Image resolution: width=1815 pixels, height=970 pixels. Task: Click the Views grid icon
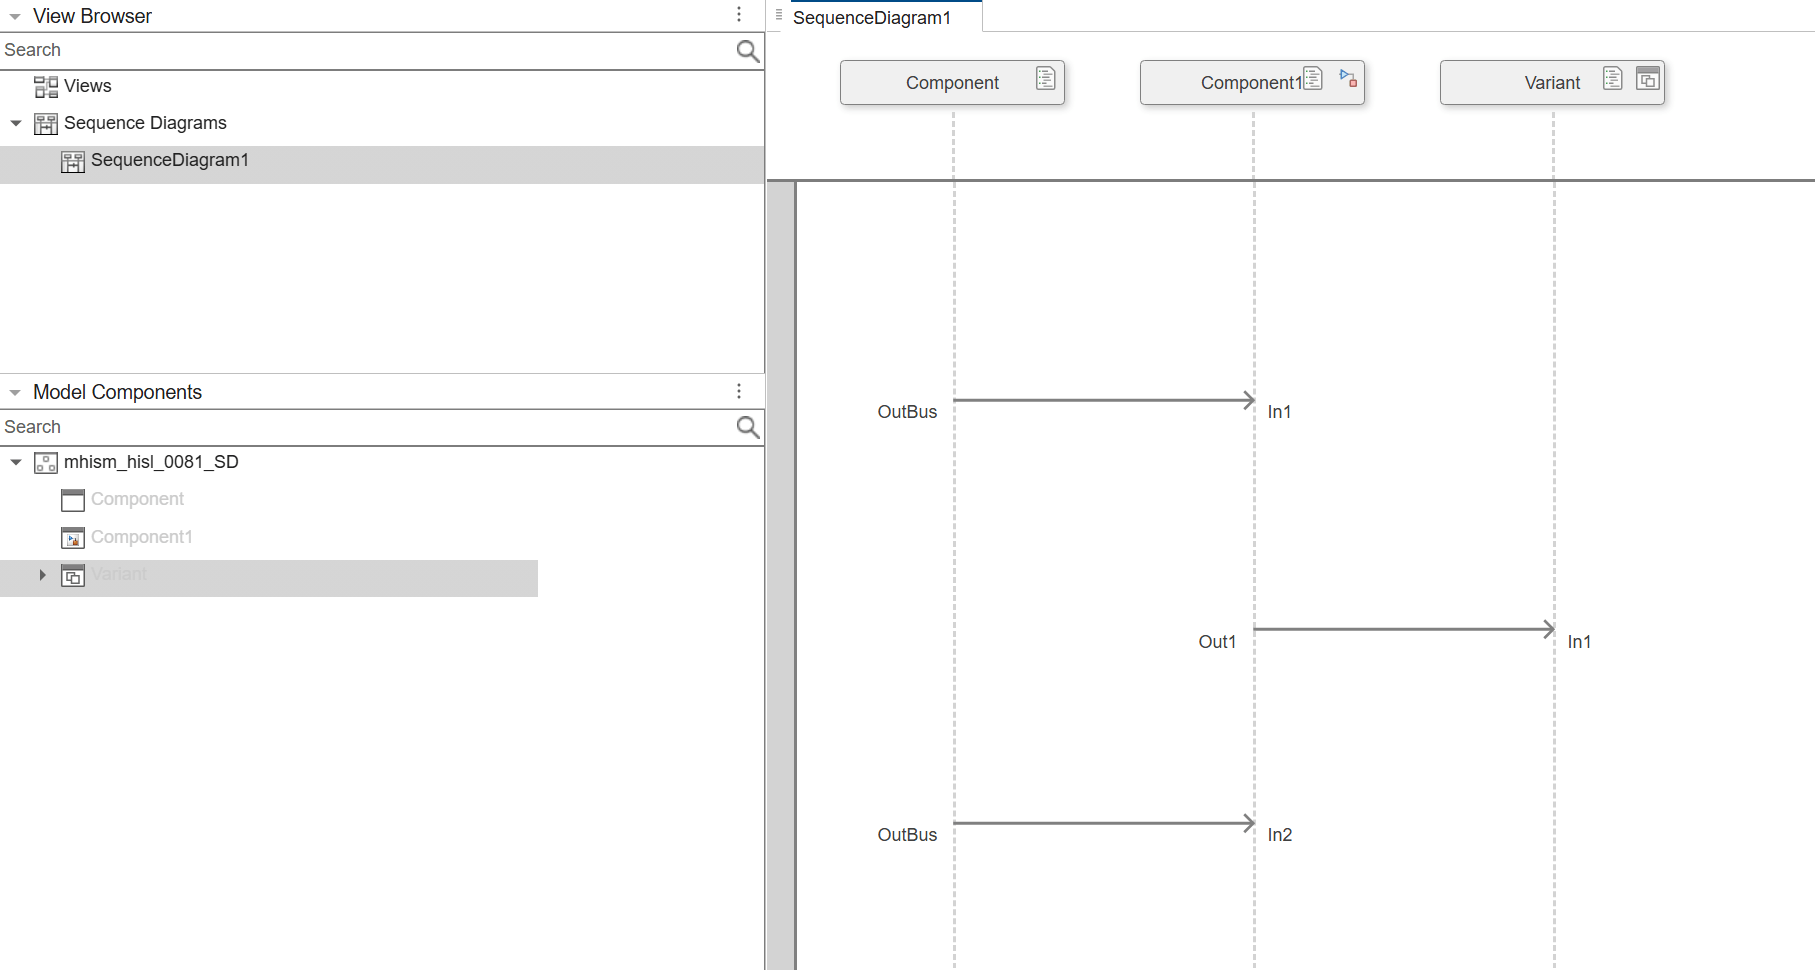[x=46, y=87]
